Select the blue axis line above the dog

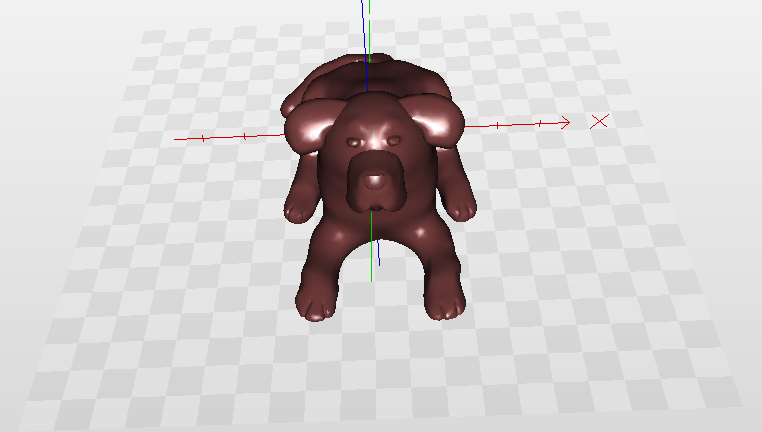366,28
